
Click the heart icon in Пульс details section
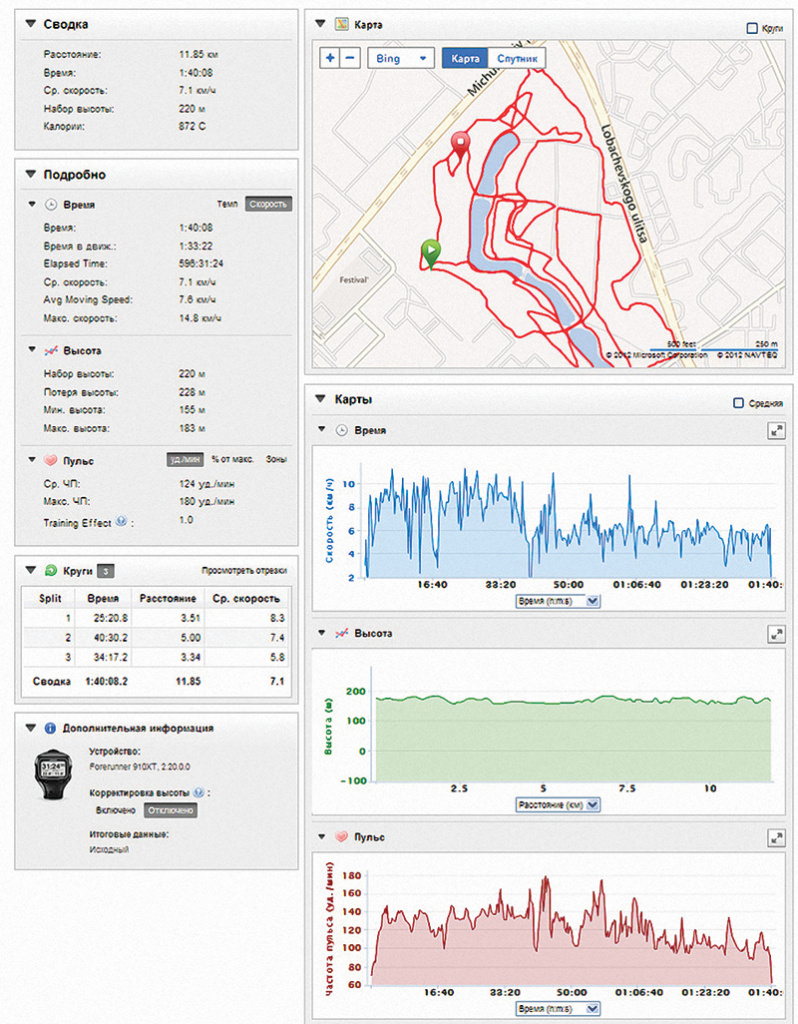pyautogui.click(x=51, y=460)
